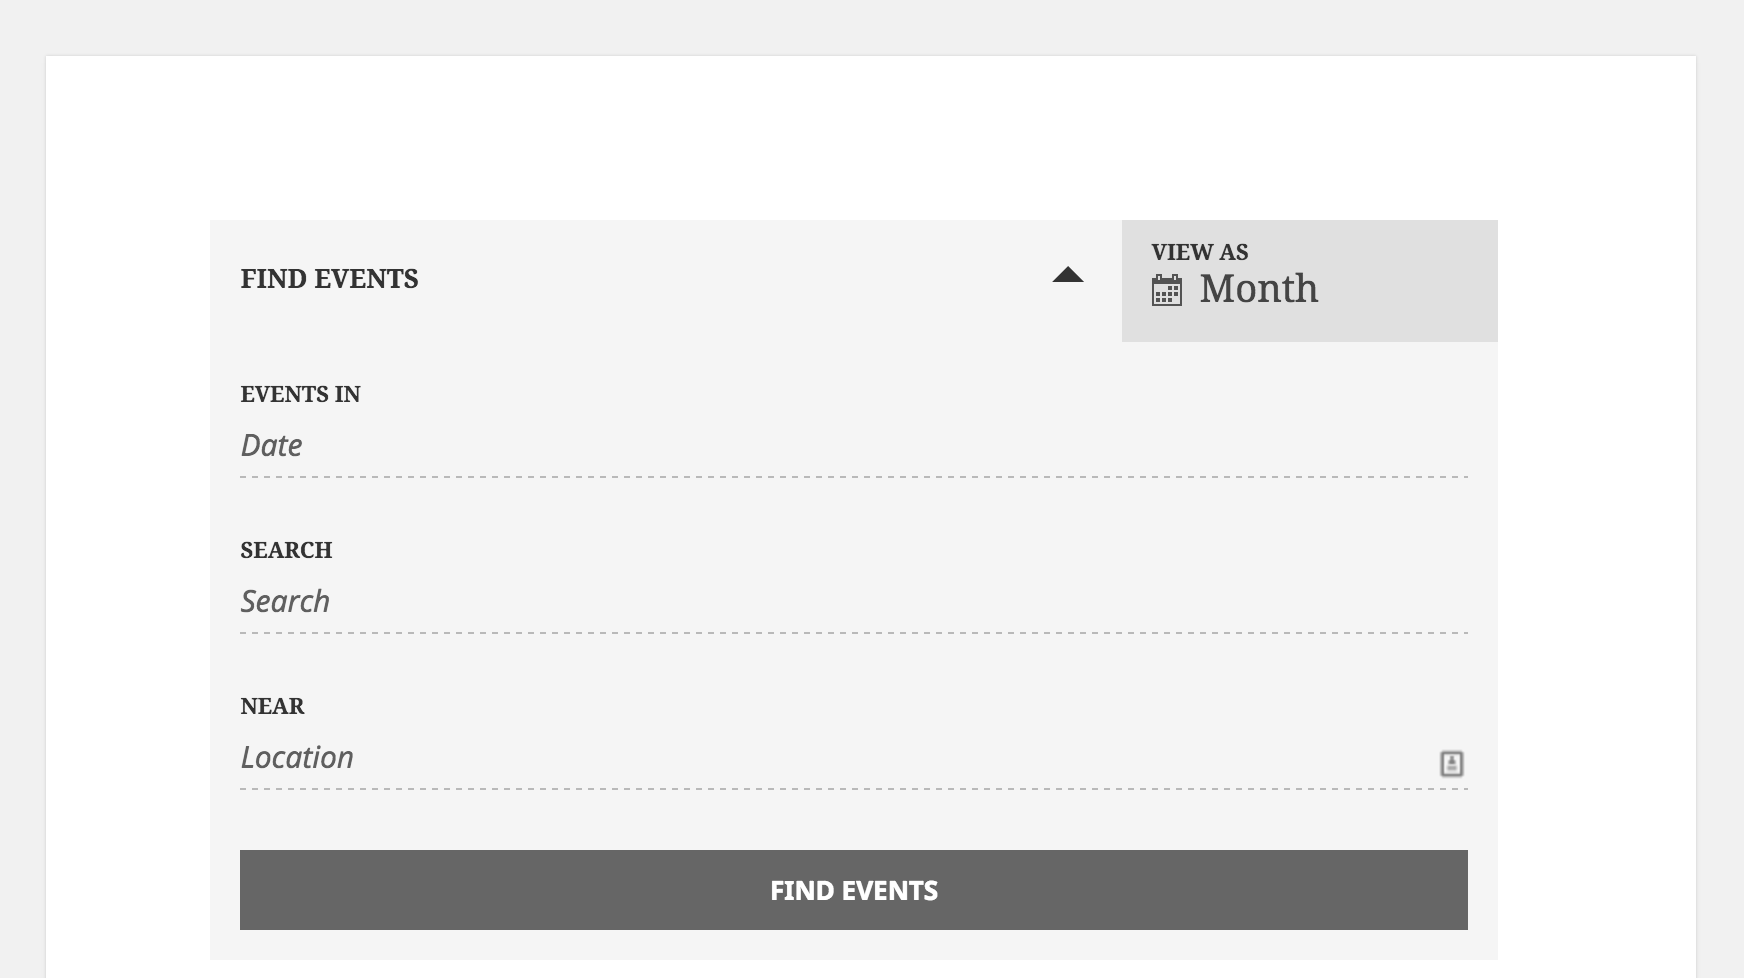Collapse the filter bar with the triangle arrow
Screen dimensions: 1744x978
(x=1067, y=275)
